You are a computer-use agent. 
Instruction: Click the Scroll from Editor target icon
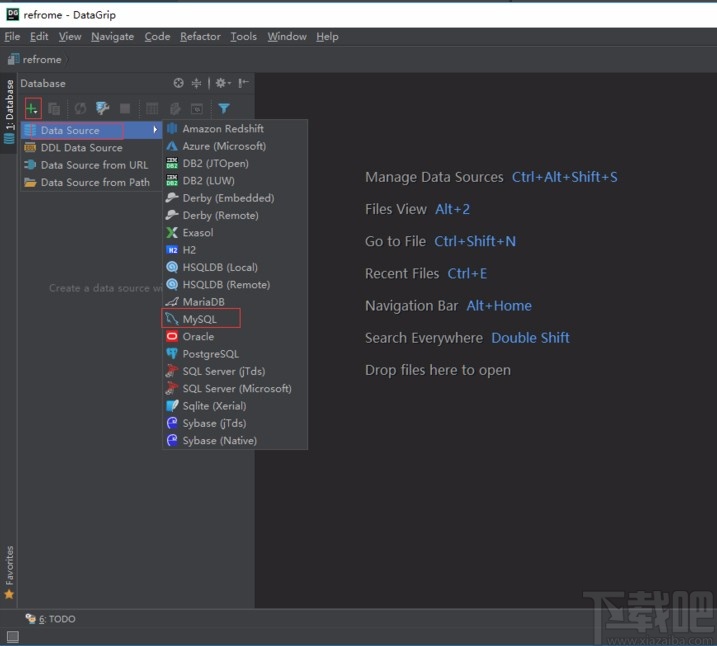click(178, 83)
